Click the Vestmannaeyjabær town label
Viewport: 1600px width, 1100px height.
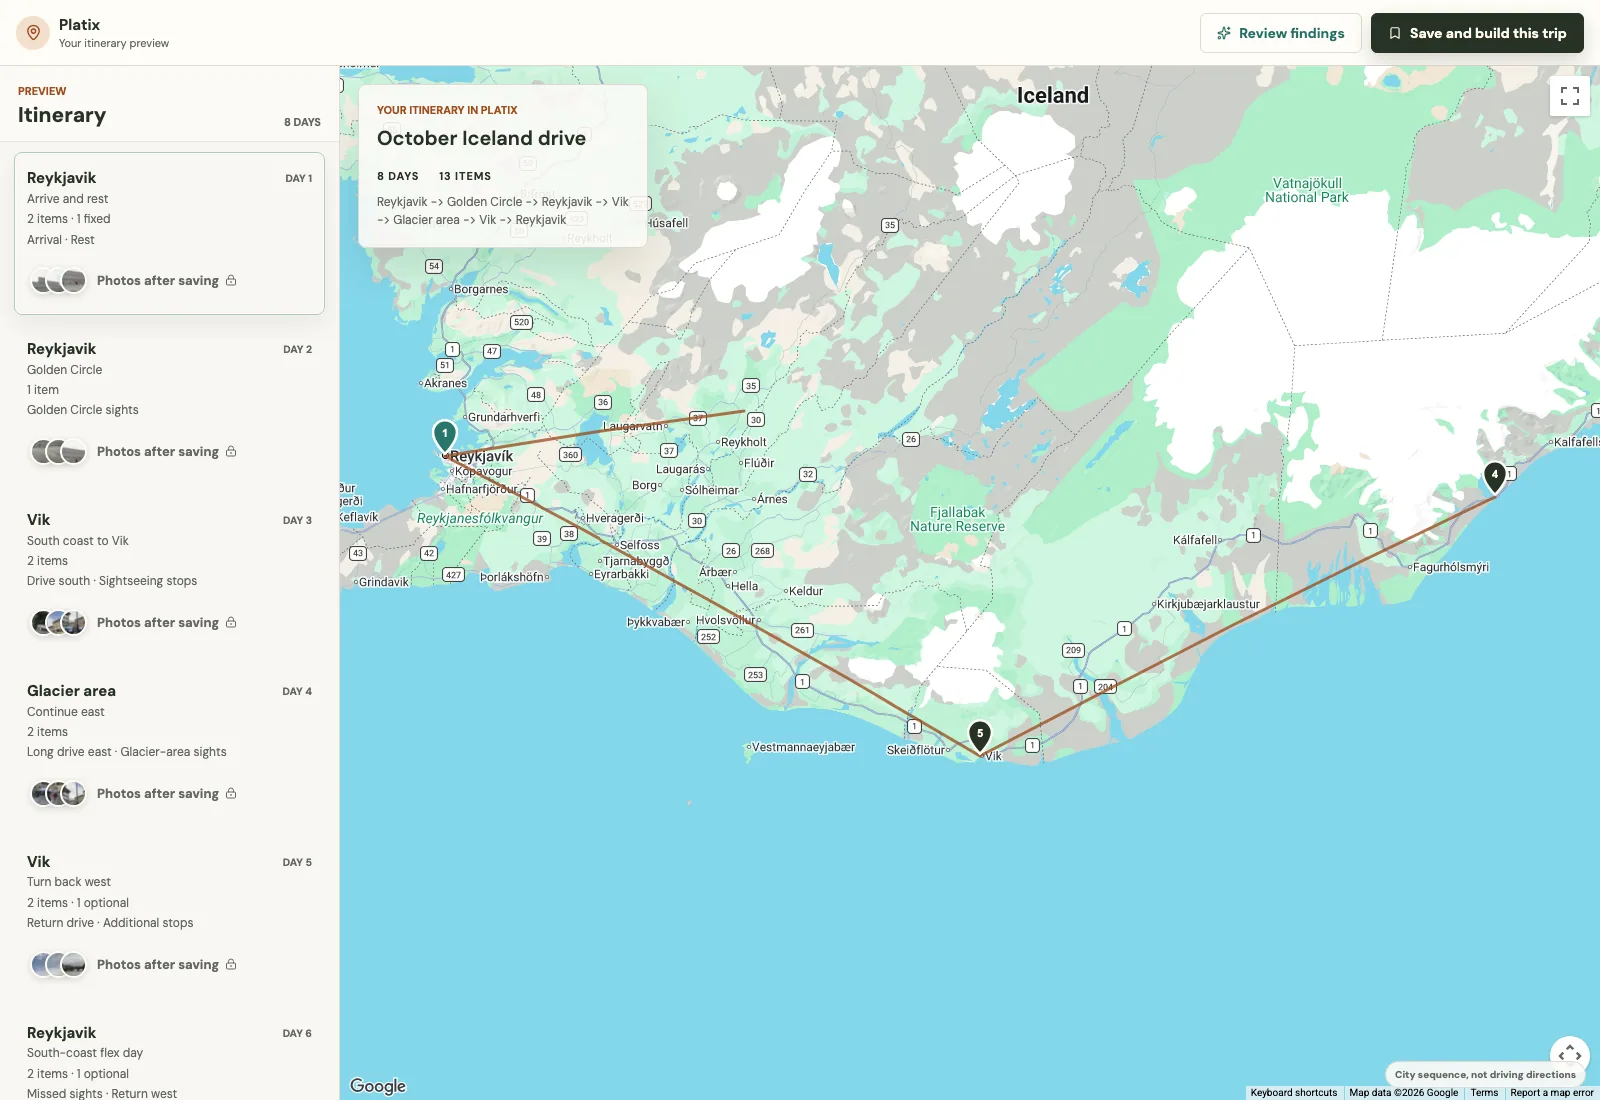(x=803, y=747)
